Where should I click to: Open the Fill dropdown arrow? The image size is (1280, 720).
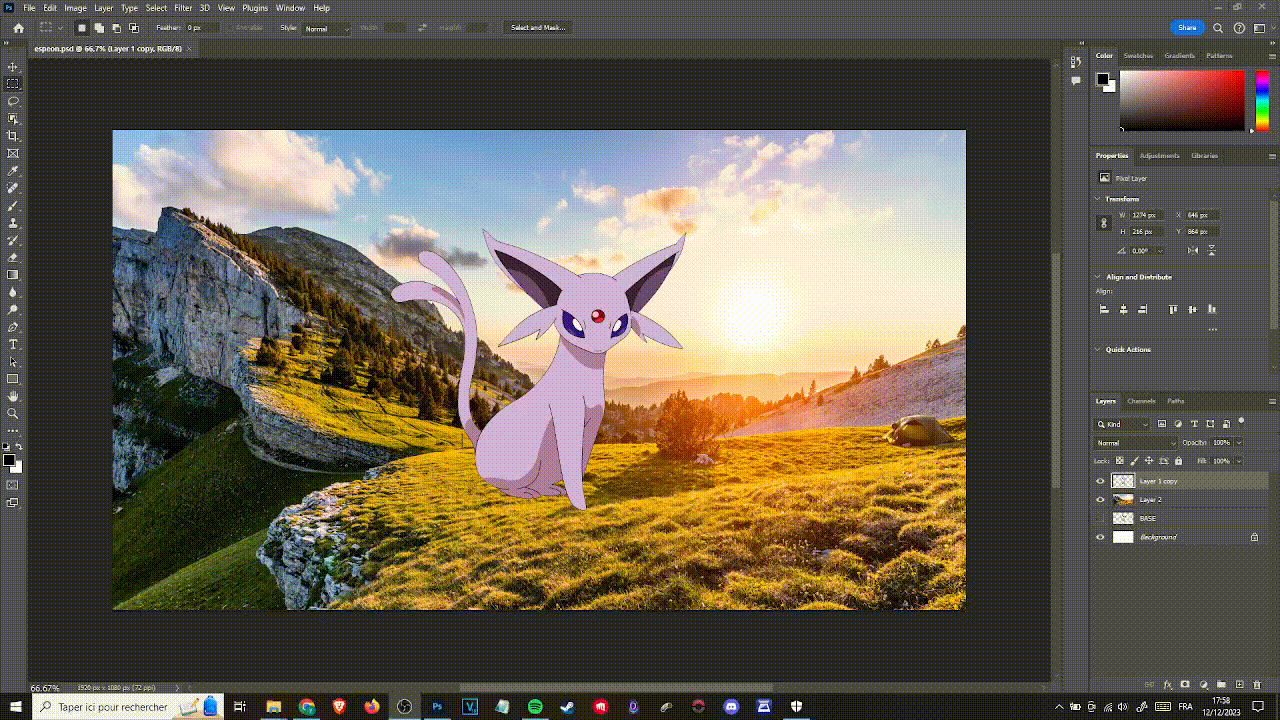pos(1239,461)
